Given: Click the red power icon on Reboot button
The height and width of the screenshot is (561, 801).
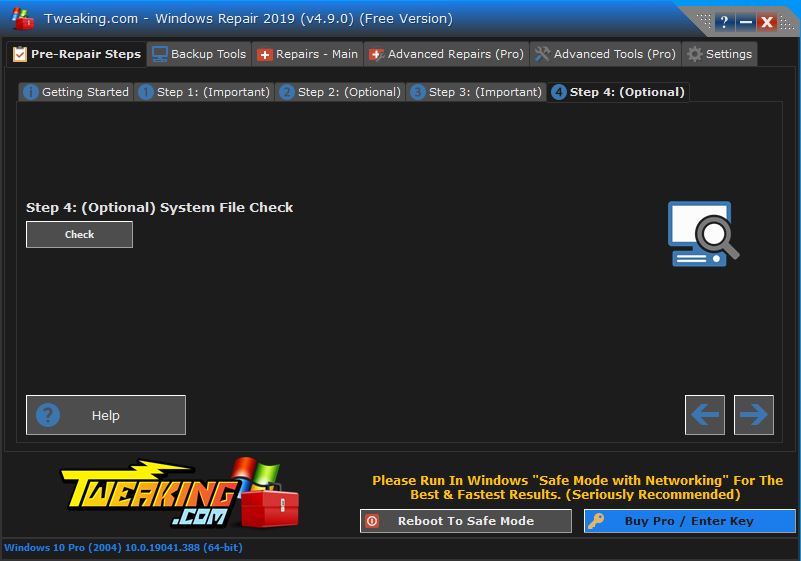Looking at the screenshot, I should coord(372,521).
